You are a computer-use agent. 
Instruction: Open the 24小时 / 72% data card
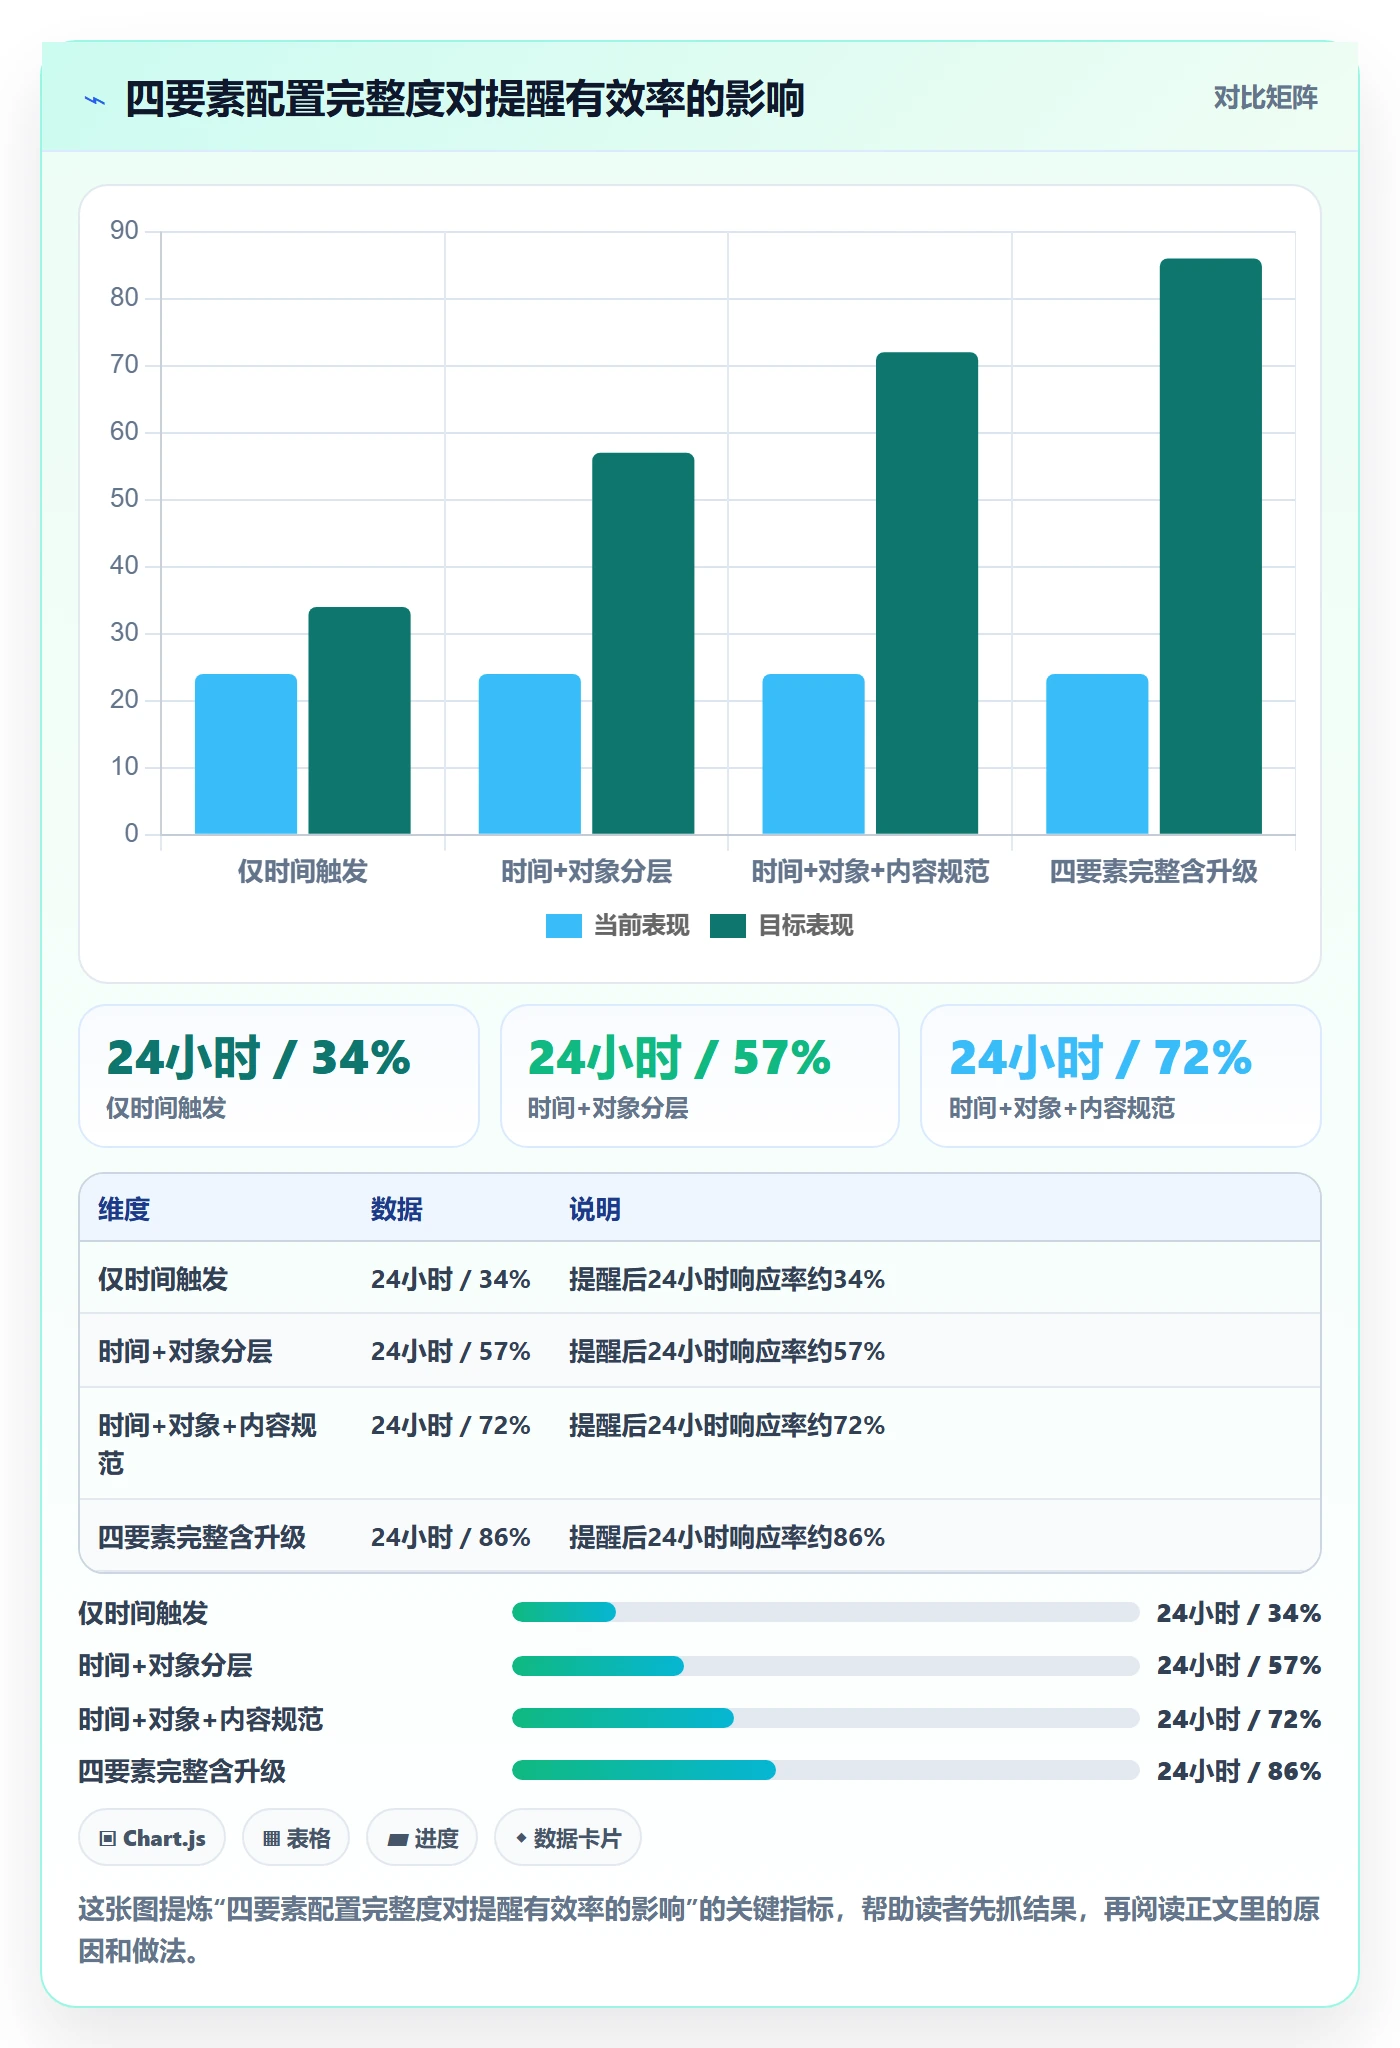(1121, 1076)
